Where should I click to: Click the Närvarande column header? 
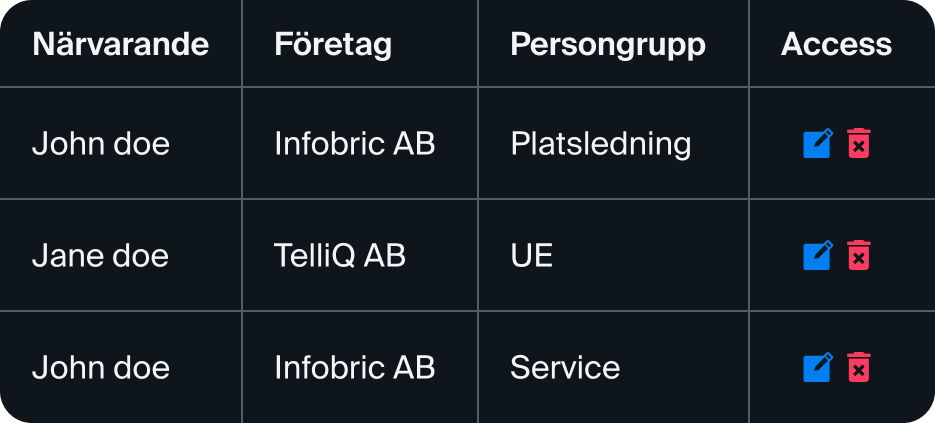click(x=120, y=44)
